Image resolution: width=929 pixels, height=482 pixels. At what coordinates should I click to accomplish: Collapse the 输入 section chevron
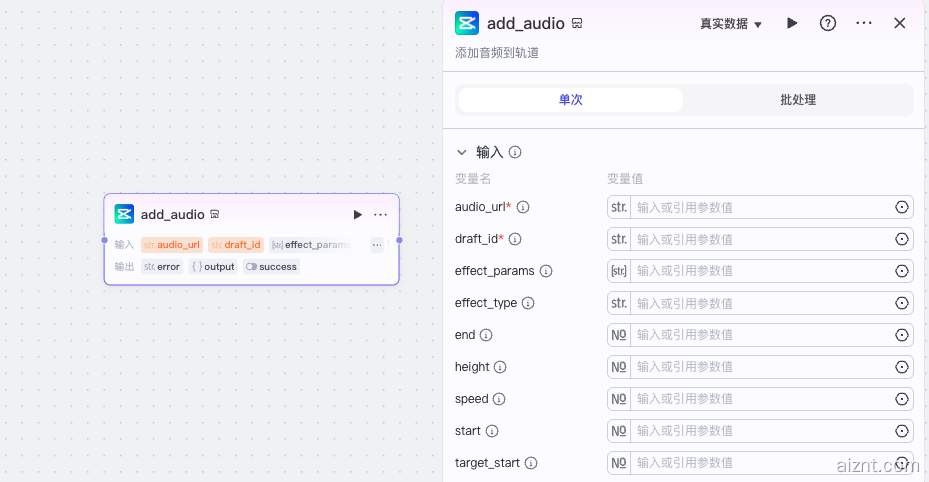(462, 152)
